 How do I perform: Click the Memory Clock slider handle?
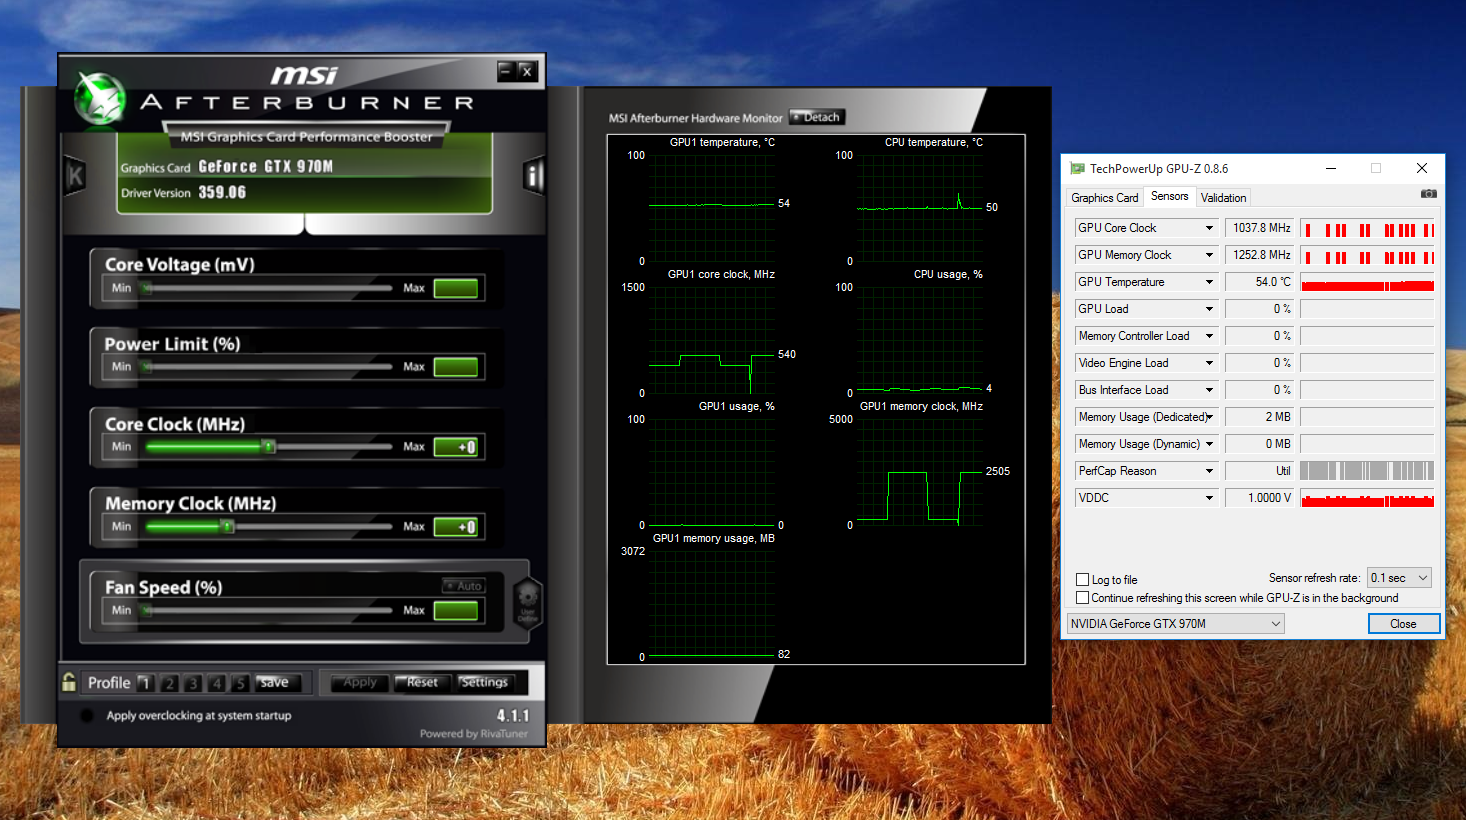(x=228, y=526)
